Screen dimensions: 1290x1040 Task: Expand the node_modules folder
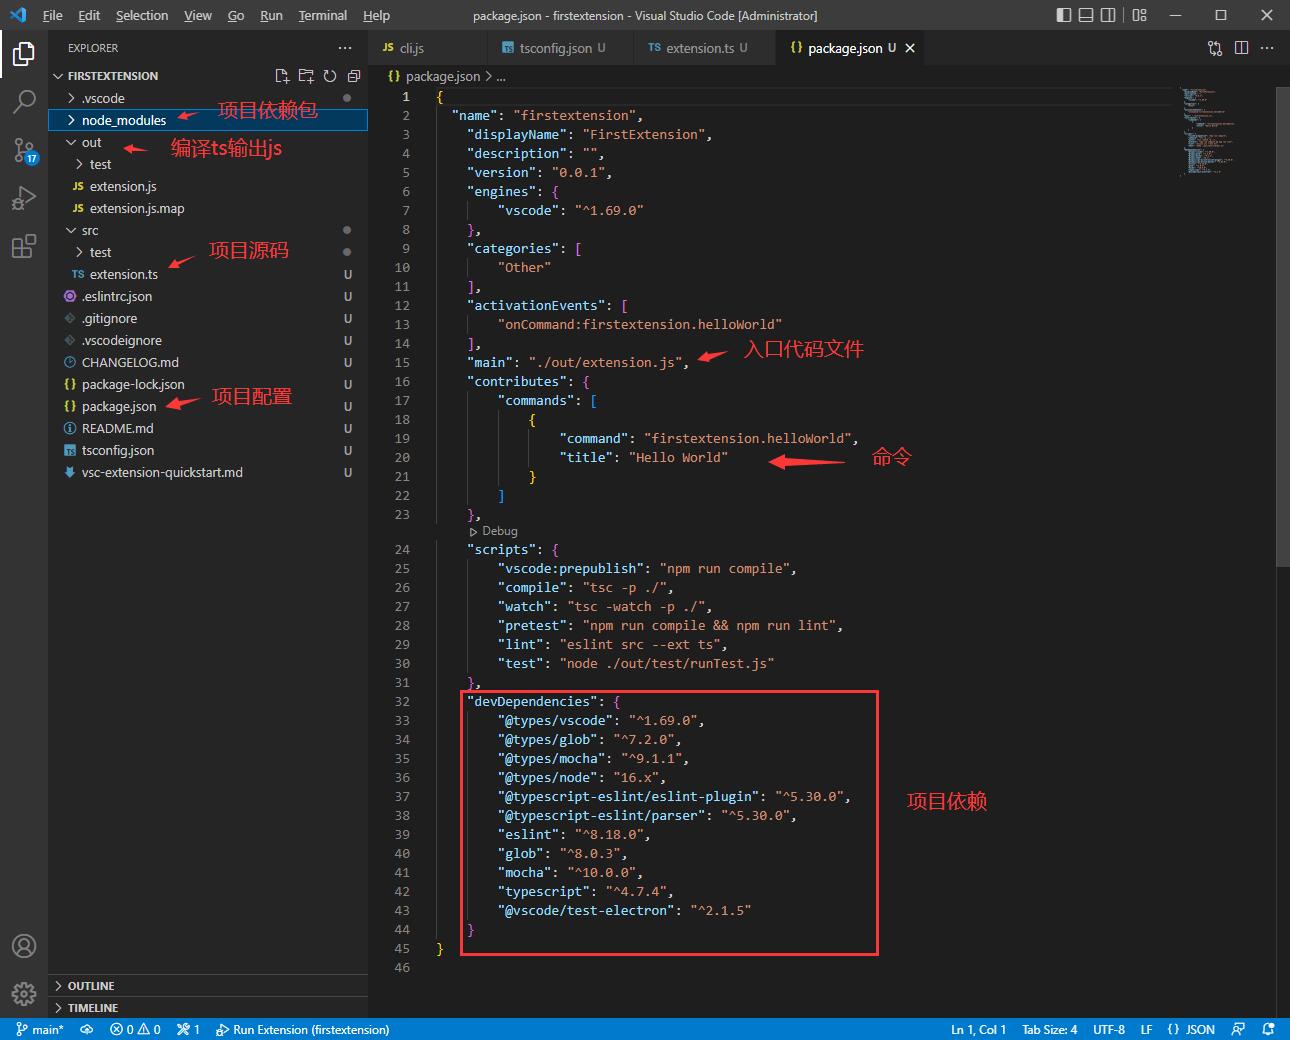click(x=208, y=120)
